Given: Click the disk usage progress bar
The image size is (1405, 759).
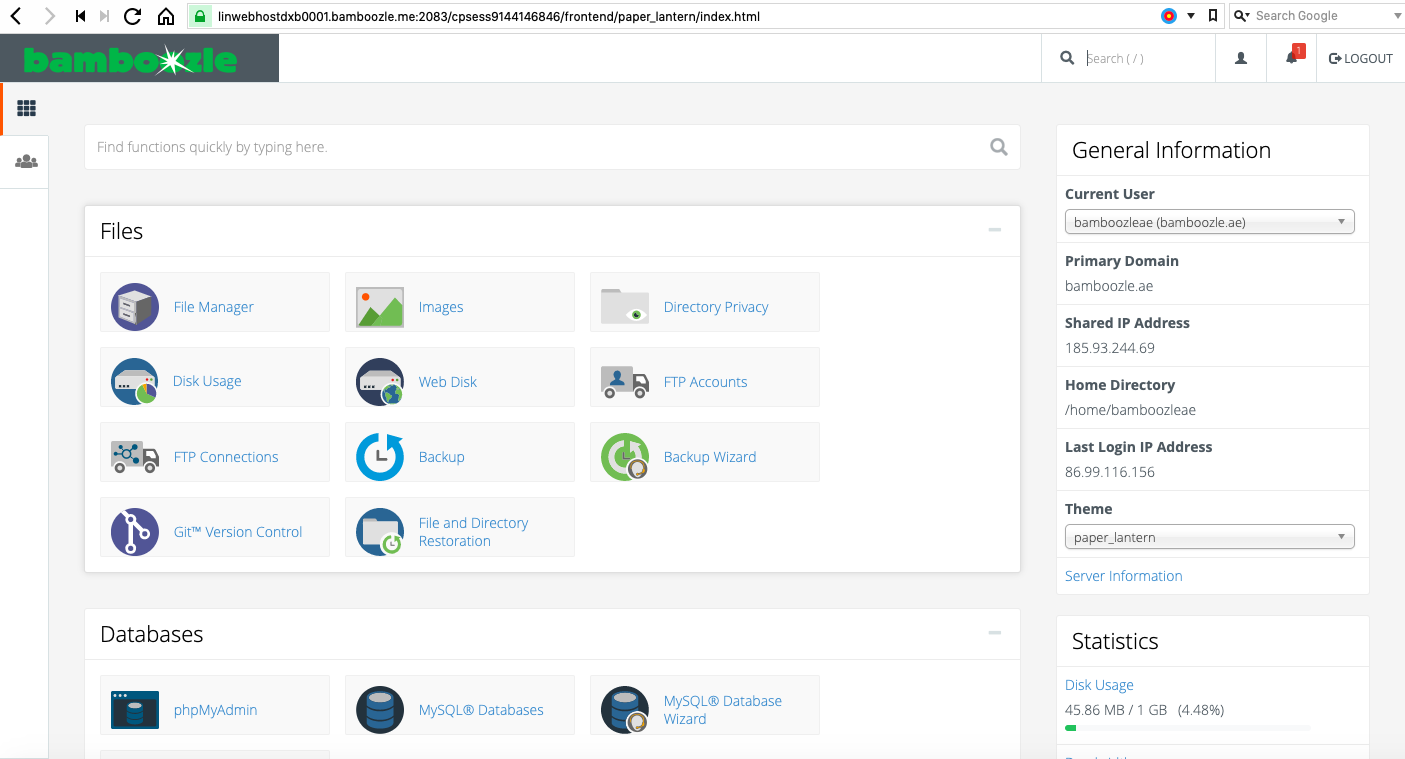Looking at the screenshot, I should coord(1187,728).
